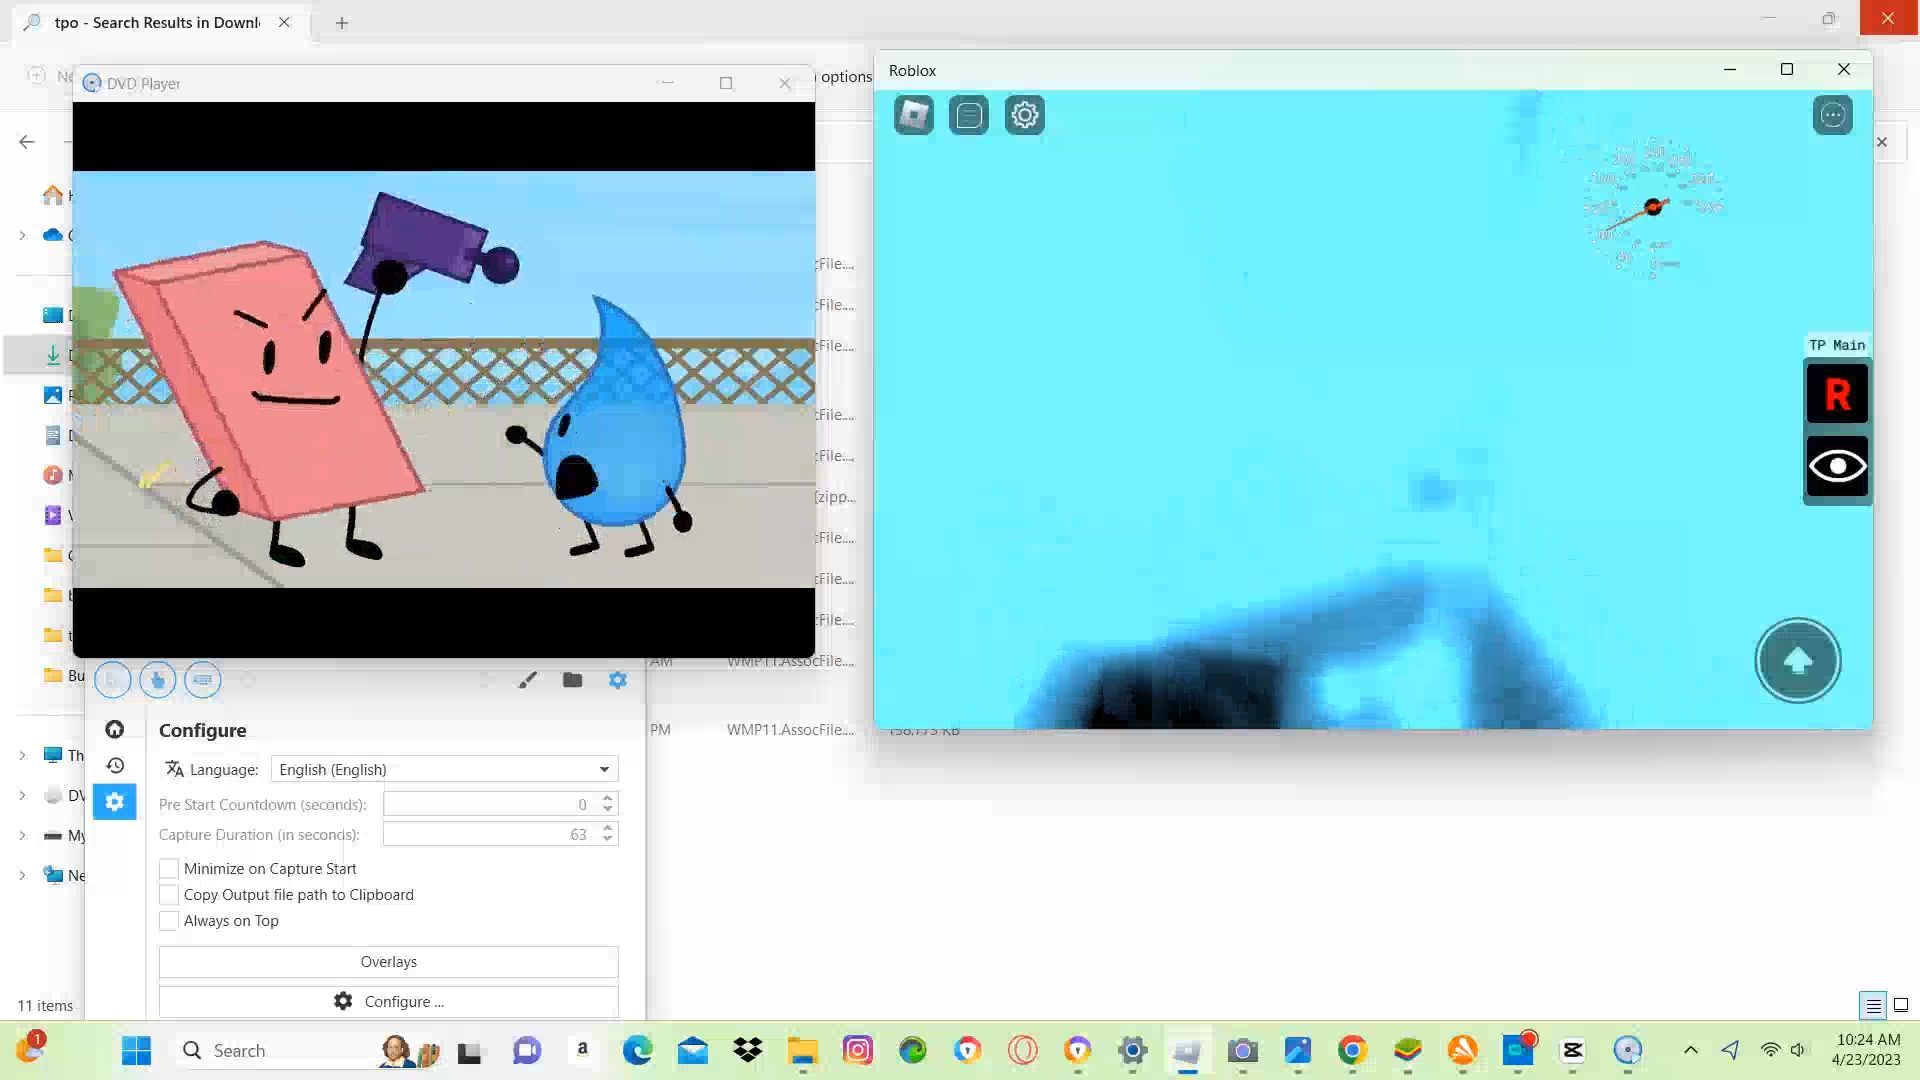Click the DVD Player video frame

[x=444, y=379]
